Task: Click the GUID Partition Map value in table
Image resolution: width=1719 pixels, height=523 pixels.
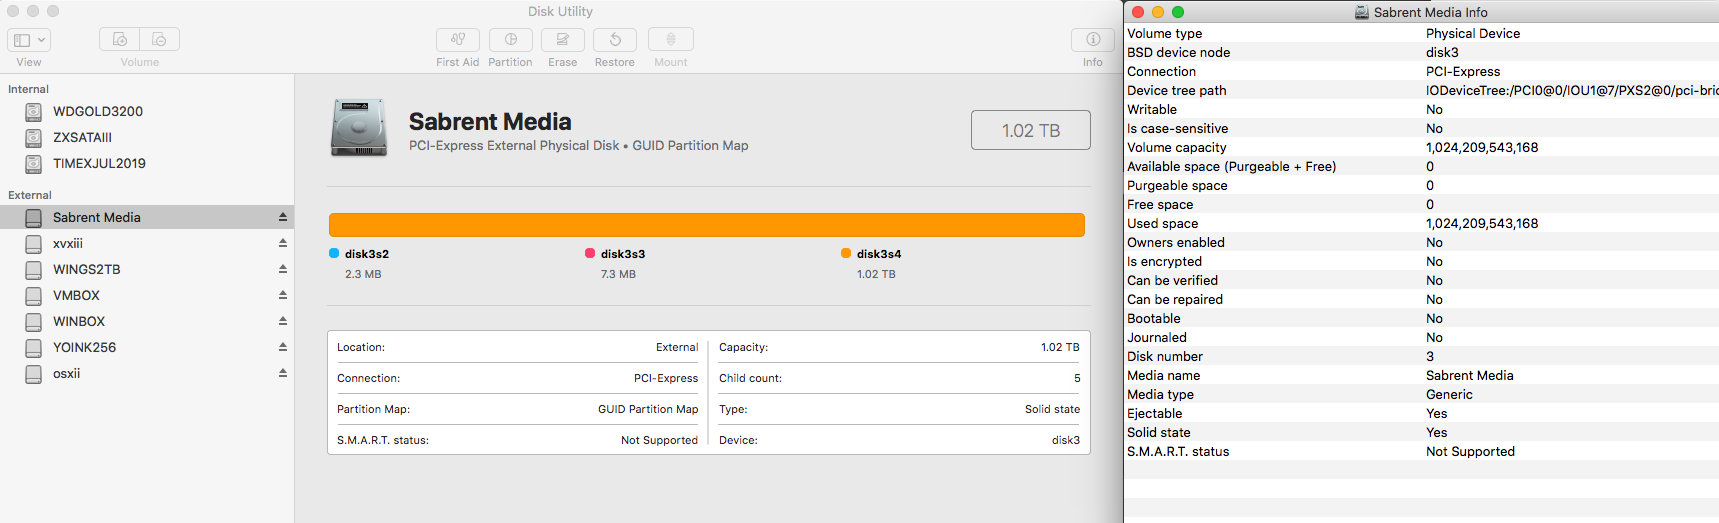Action: pyautogui.click(x=648, y=409)
